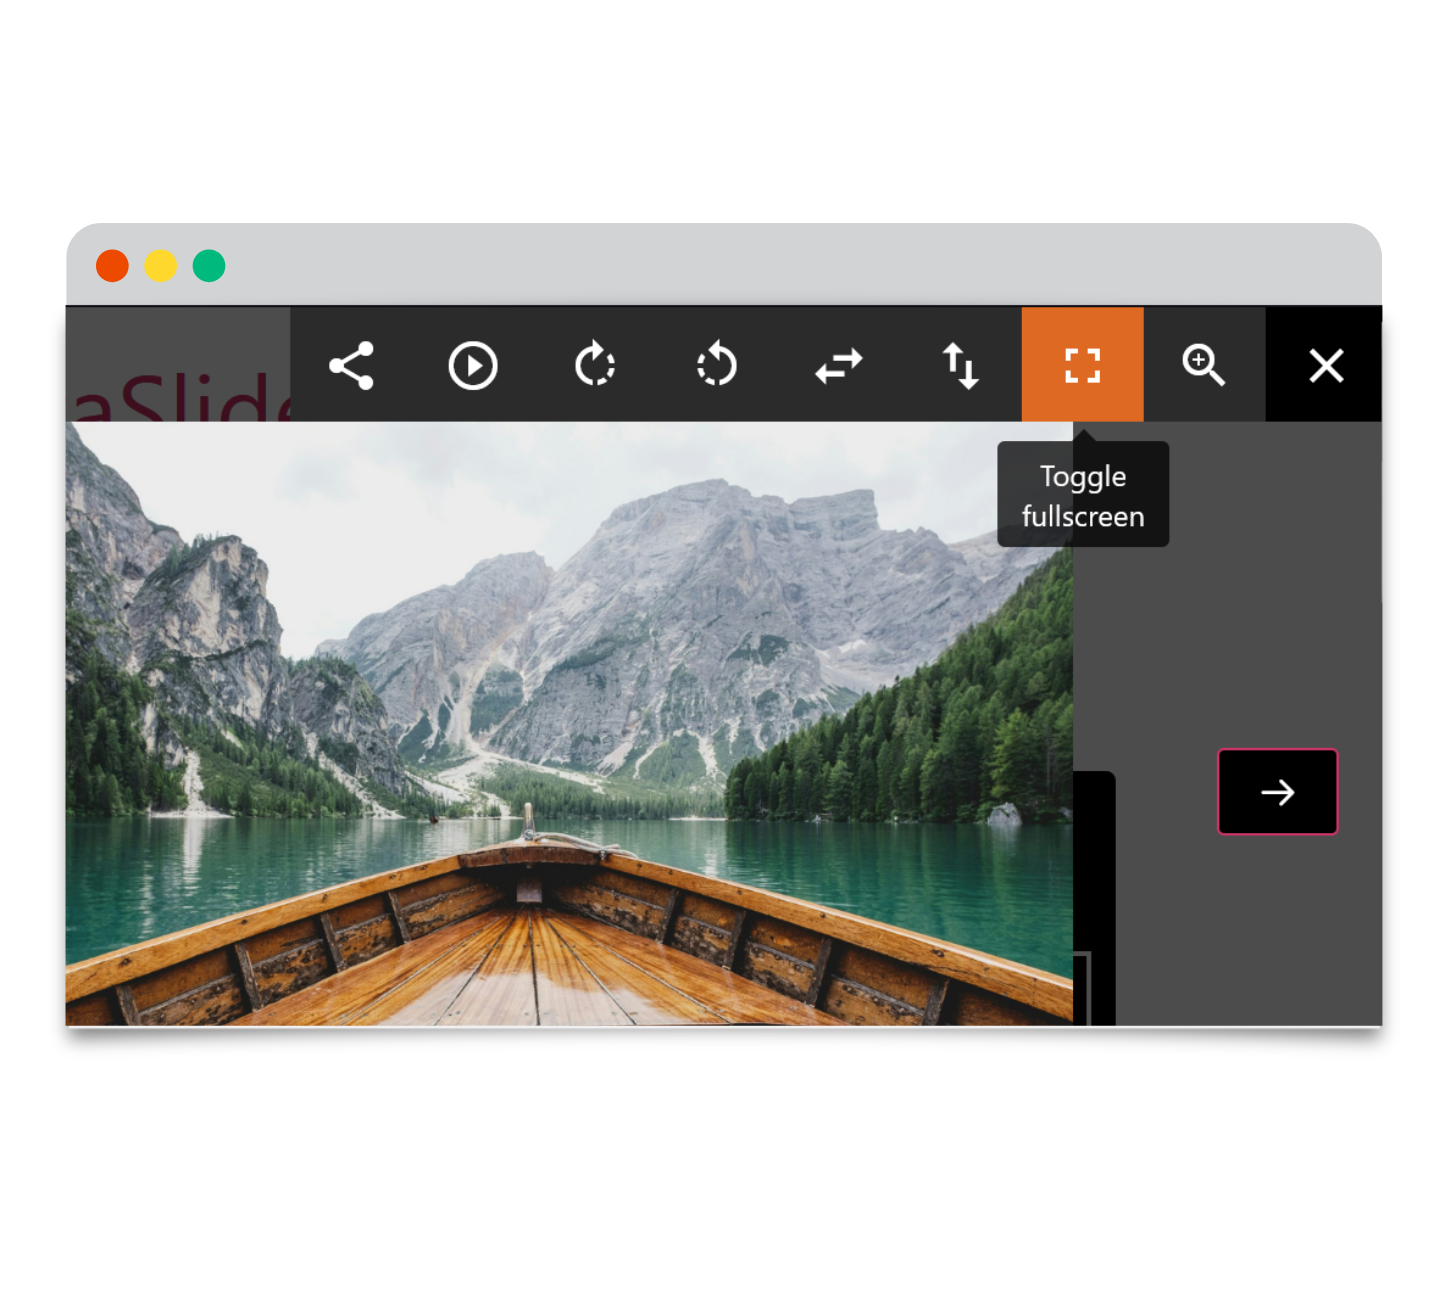Flip the image horizontally
The image size is (1440, 1290).
click(839, 365)
